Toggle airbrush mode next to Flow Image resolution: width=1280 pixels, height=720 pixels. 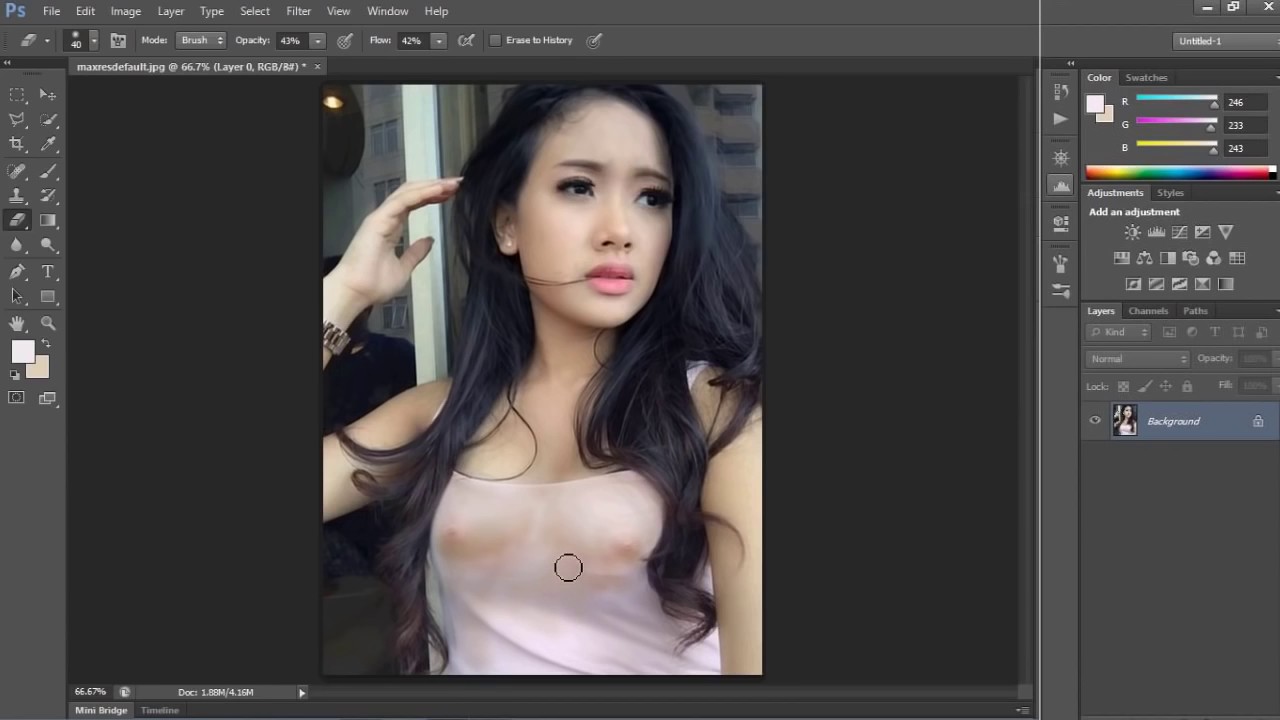[x=465, y=40]
